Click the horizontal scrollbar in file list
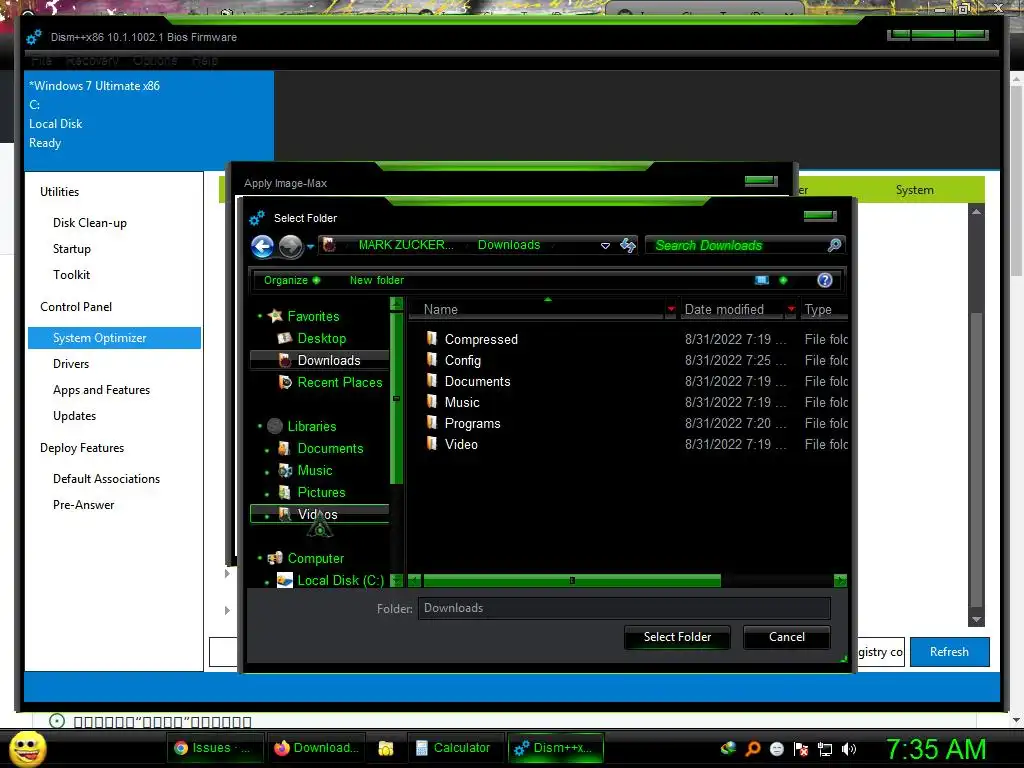Screen dimensions: 1024x768 pyautogui.click(x=571, y=581)
